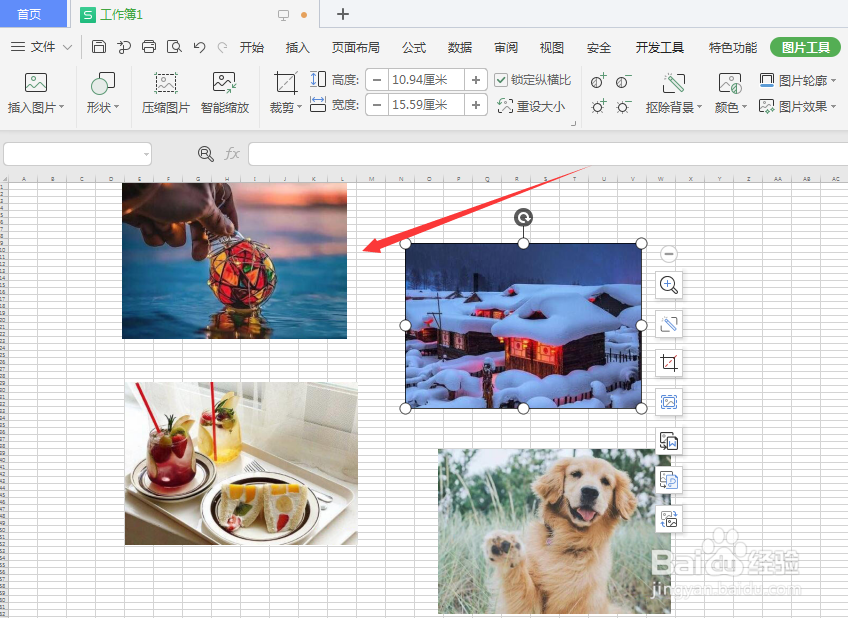
Task: Switch to the 插入 tab
Action: 297,48
